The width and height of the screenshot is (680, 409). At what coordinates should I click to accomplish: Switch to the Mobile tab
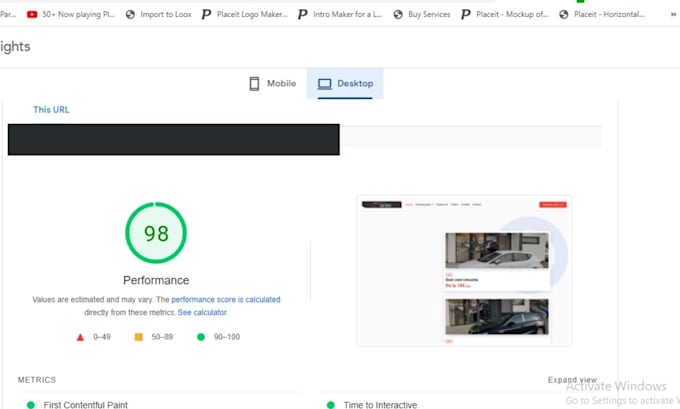273,83
